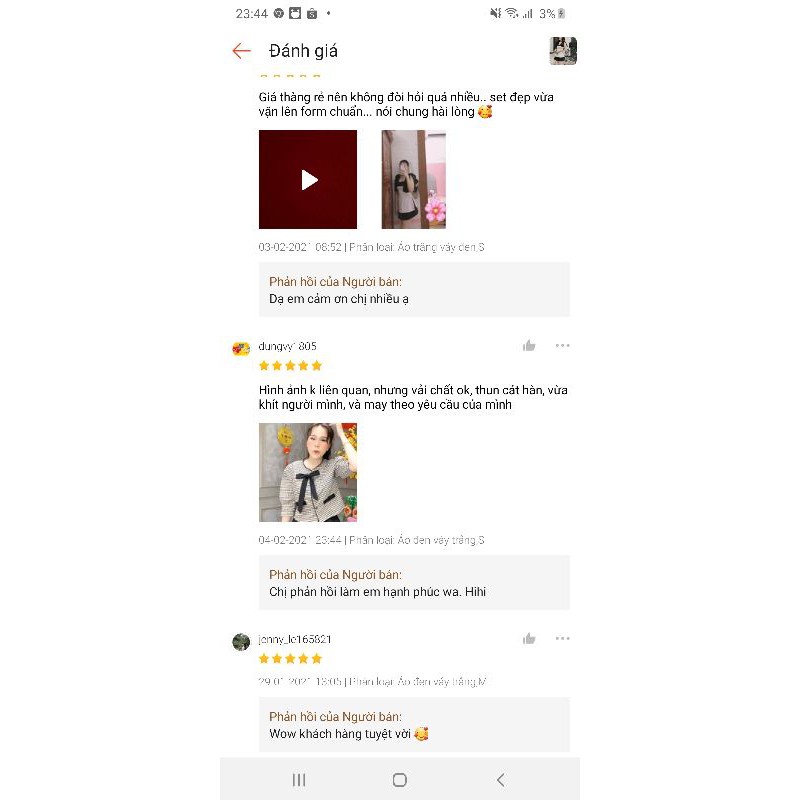Viewport: 800px width, 800px height.
Task: Tap the "Đánh giá" page title
Action: [x=303, y=51]
